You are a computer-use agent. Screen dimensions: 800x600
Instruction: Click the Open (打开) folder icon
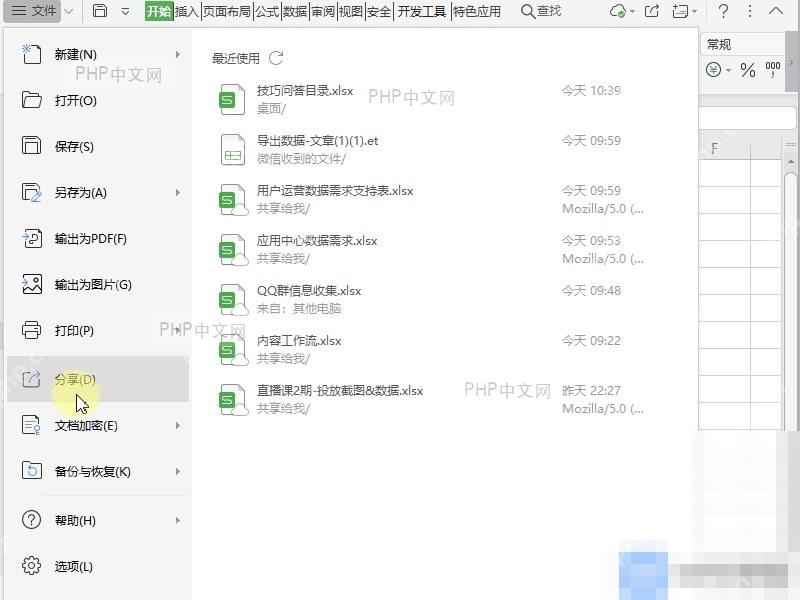[x=31, y=100]
